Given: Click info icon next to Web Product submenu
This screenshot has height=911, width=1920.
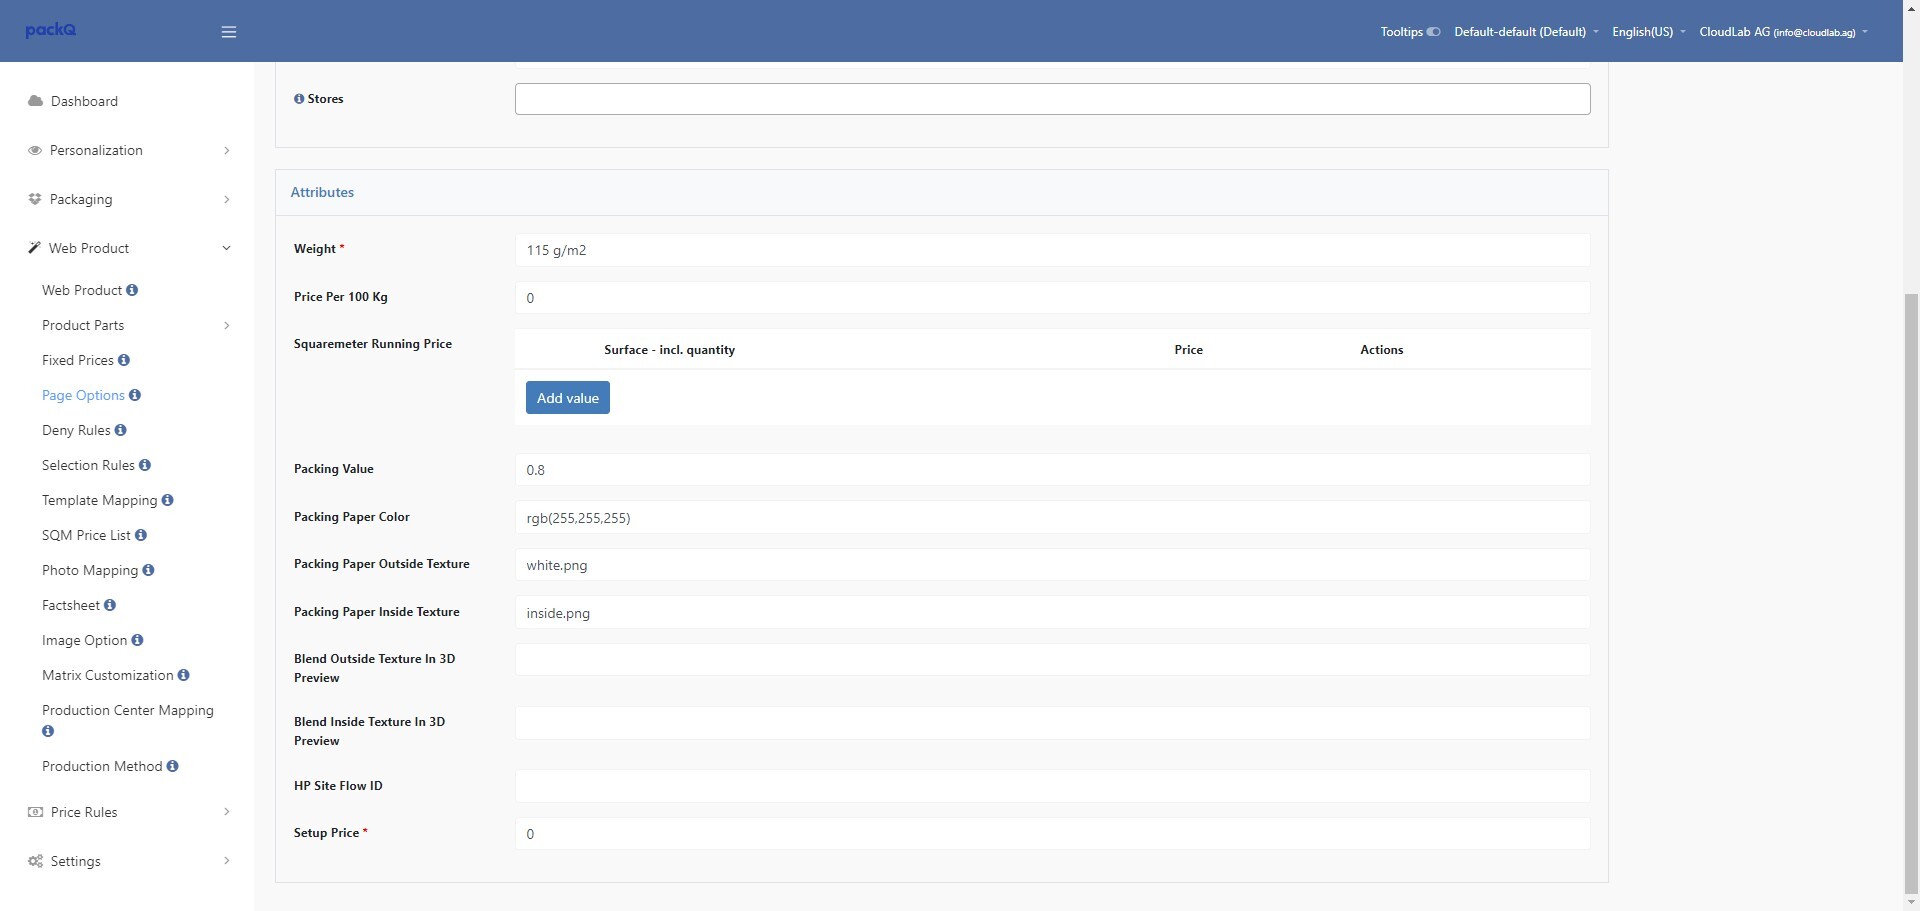Looking at the screenshot, I should coord(132,290).
